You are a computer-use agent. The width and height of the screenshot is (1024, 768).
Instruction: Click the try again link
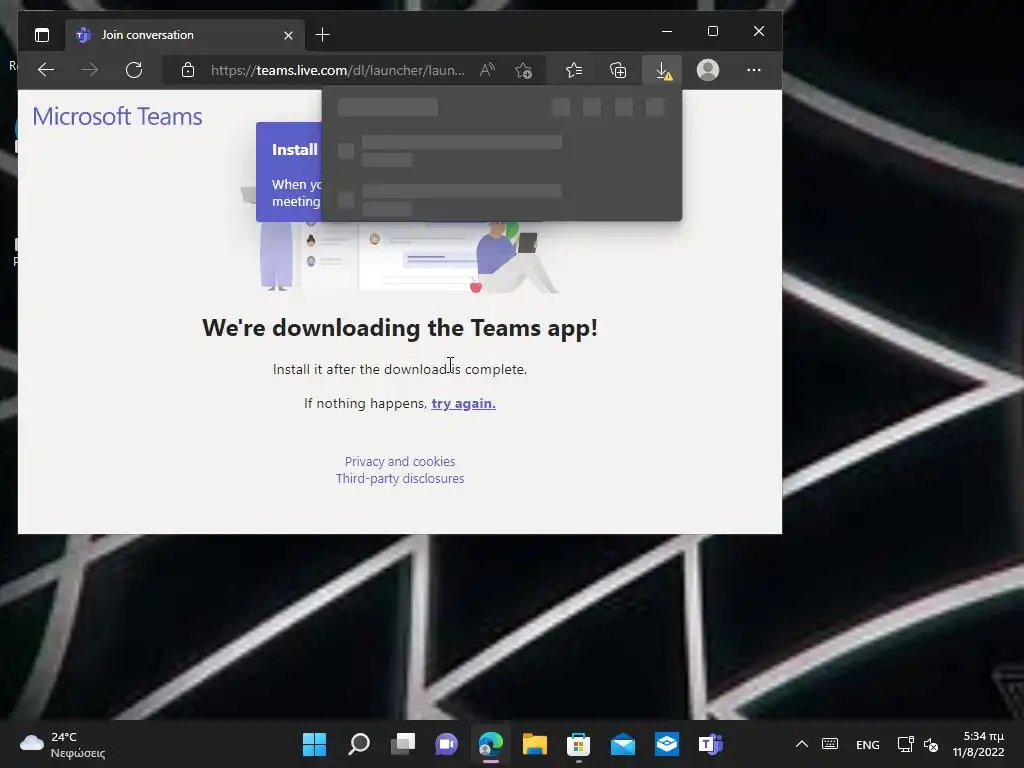click(464, 404)
